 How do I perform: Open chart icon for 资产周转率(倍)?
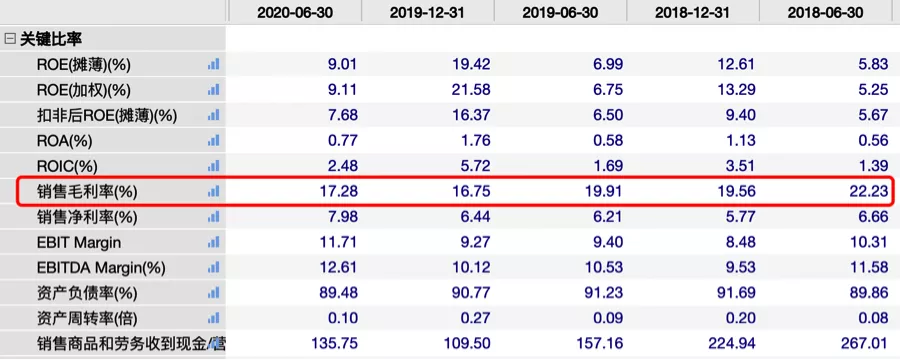214,318
